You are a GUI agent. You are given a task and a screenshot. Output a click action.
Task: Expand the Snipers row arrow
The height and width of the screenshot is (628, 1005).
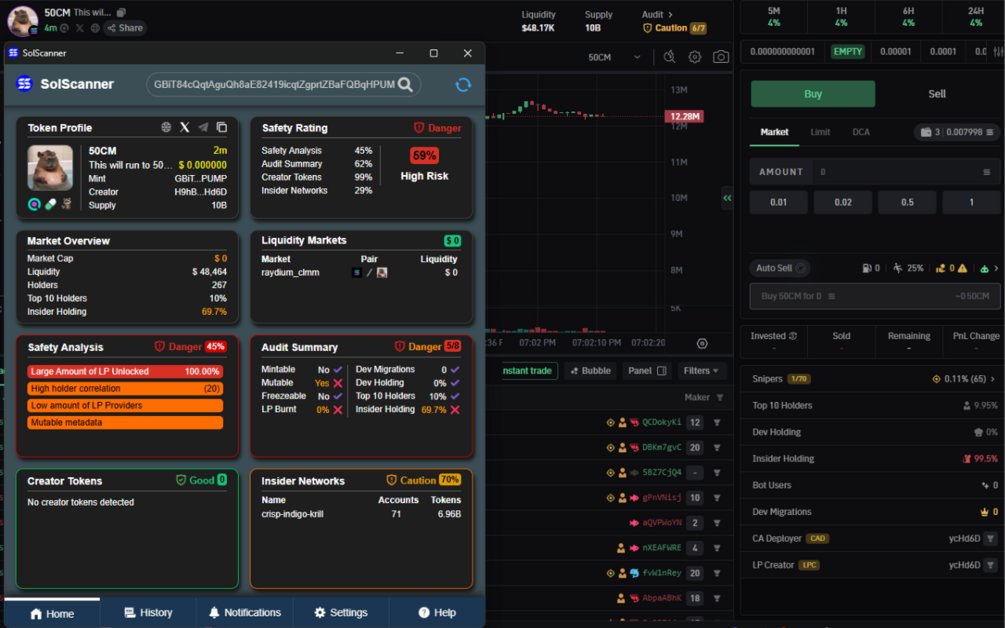[993, 379]
